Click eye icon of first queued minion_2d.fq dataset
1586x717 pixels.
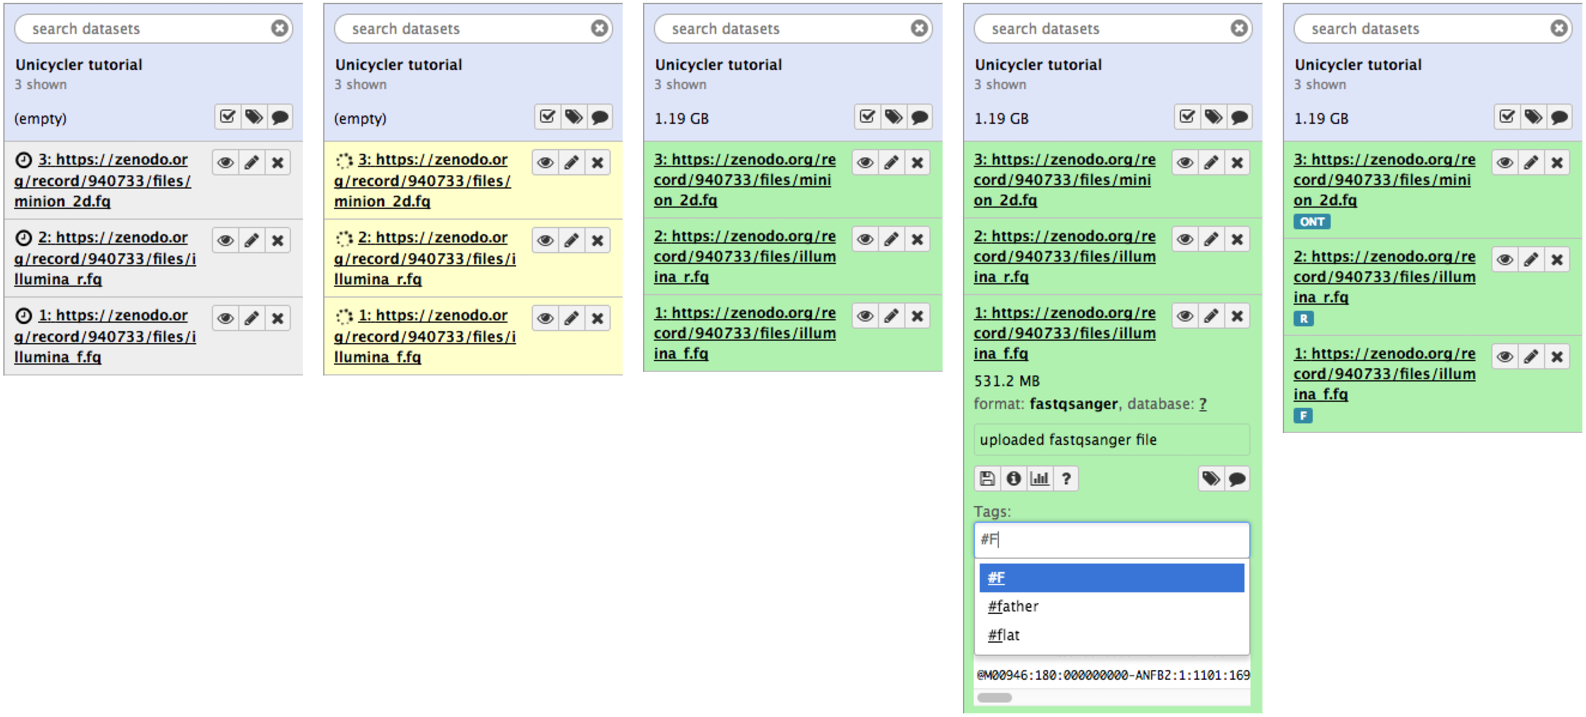(x=226, y=162)
